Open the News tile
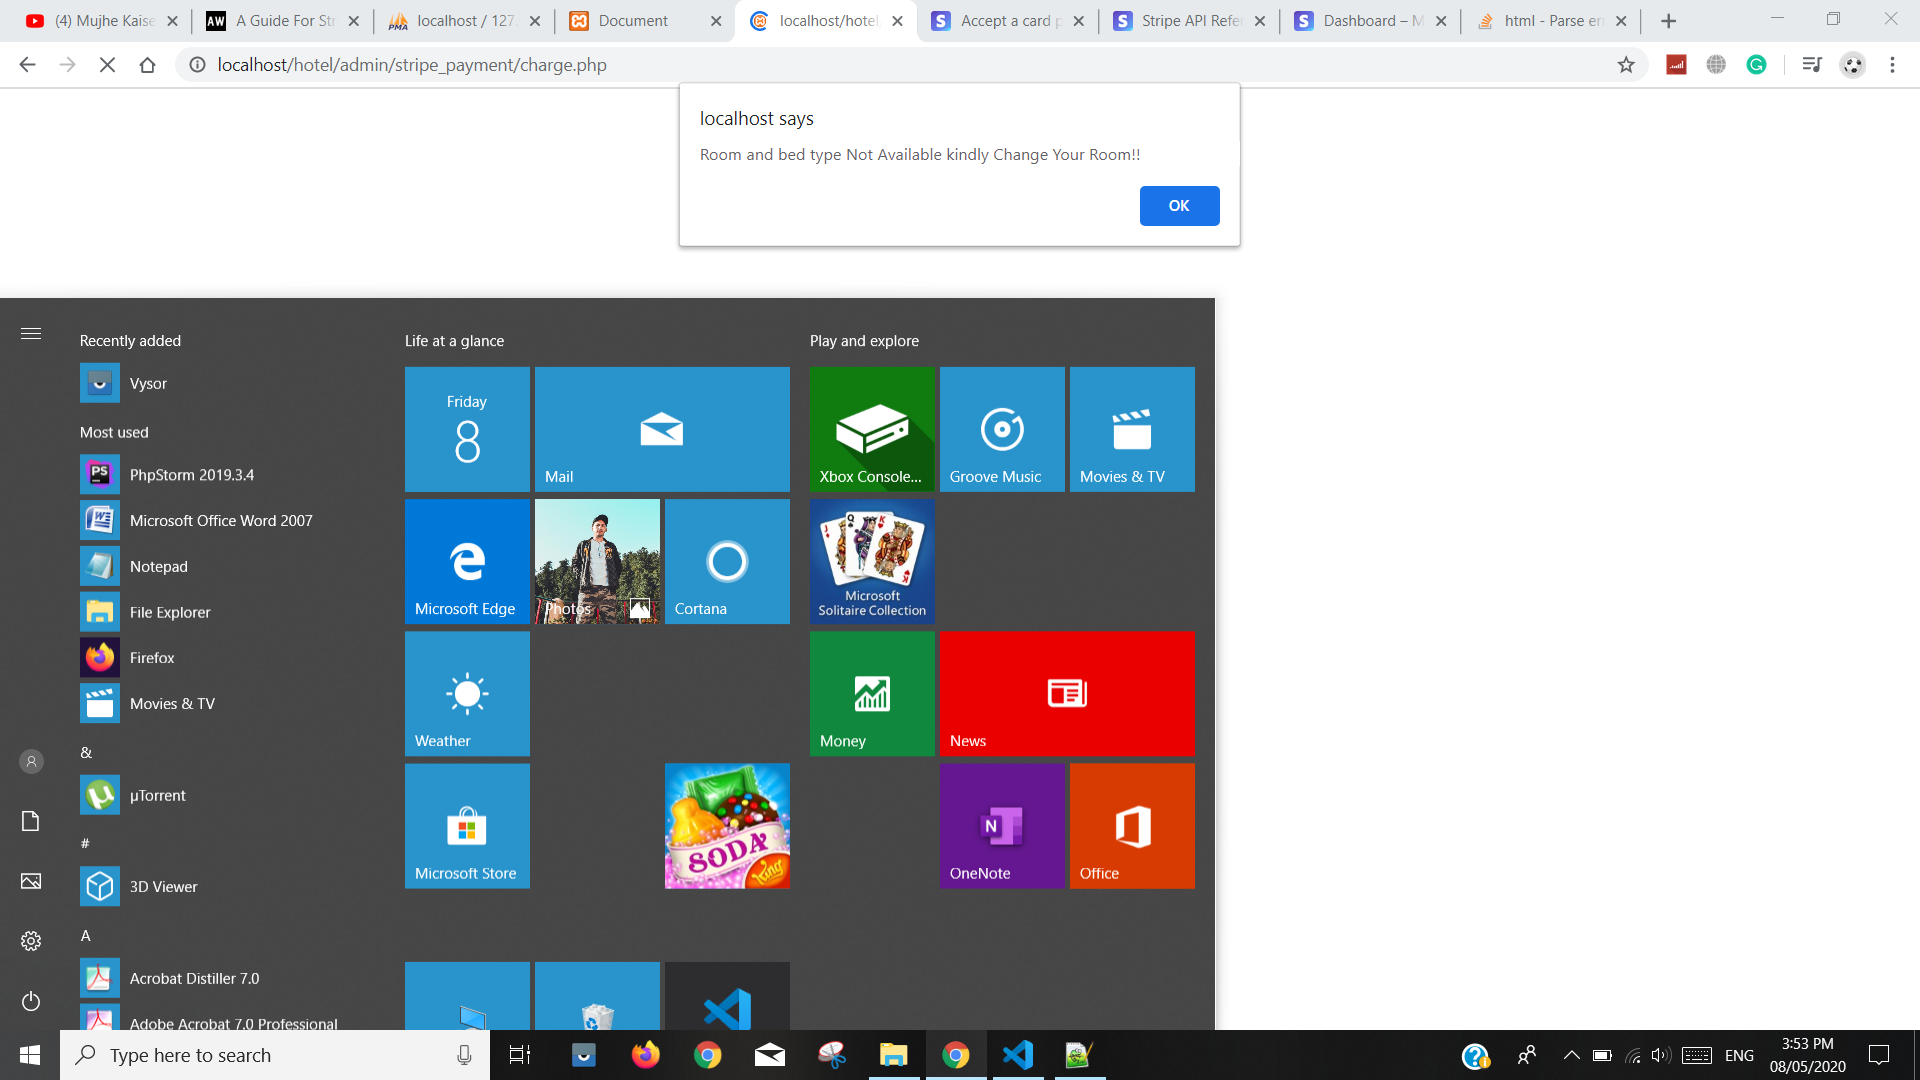 pyautogui.click(x=1067, y=693)
